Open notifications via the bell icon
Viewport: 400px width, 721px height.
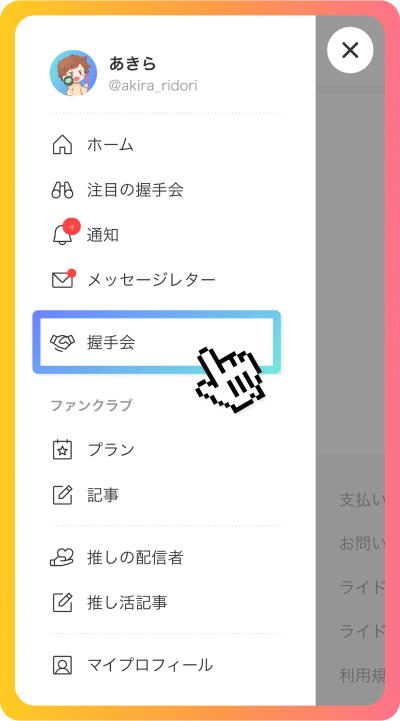[x=62, y=235]
